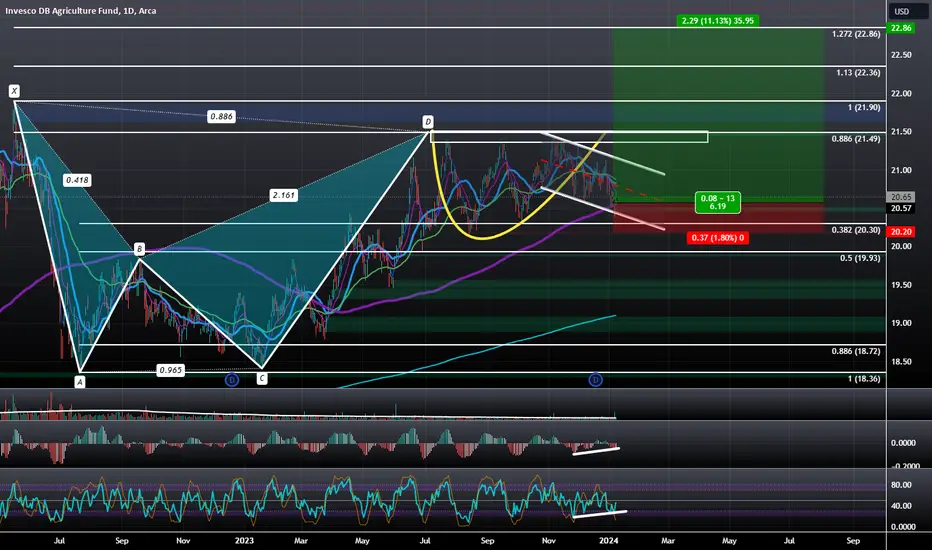Click the 2023 label on time axis
Screen dimensions: 932x550
[x=244, y=540]
